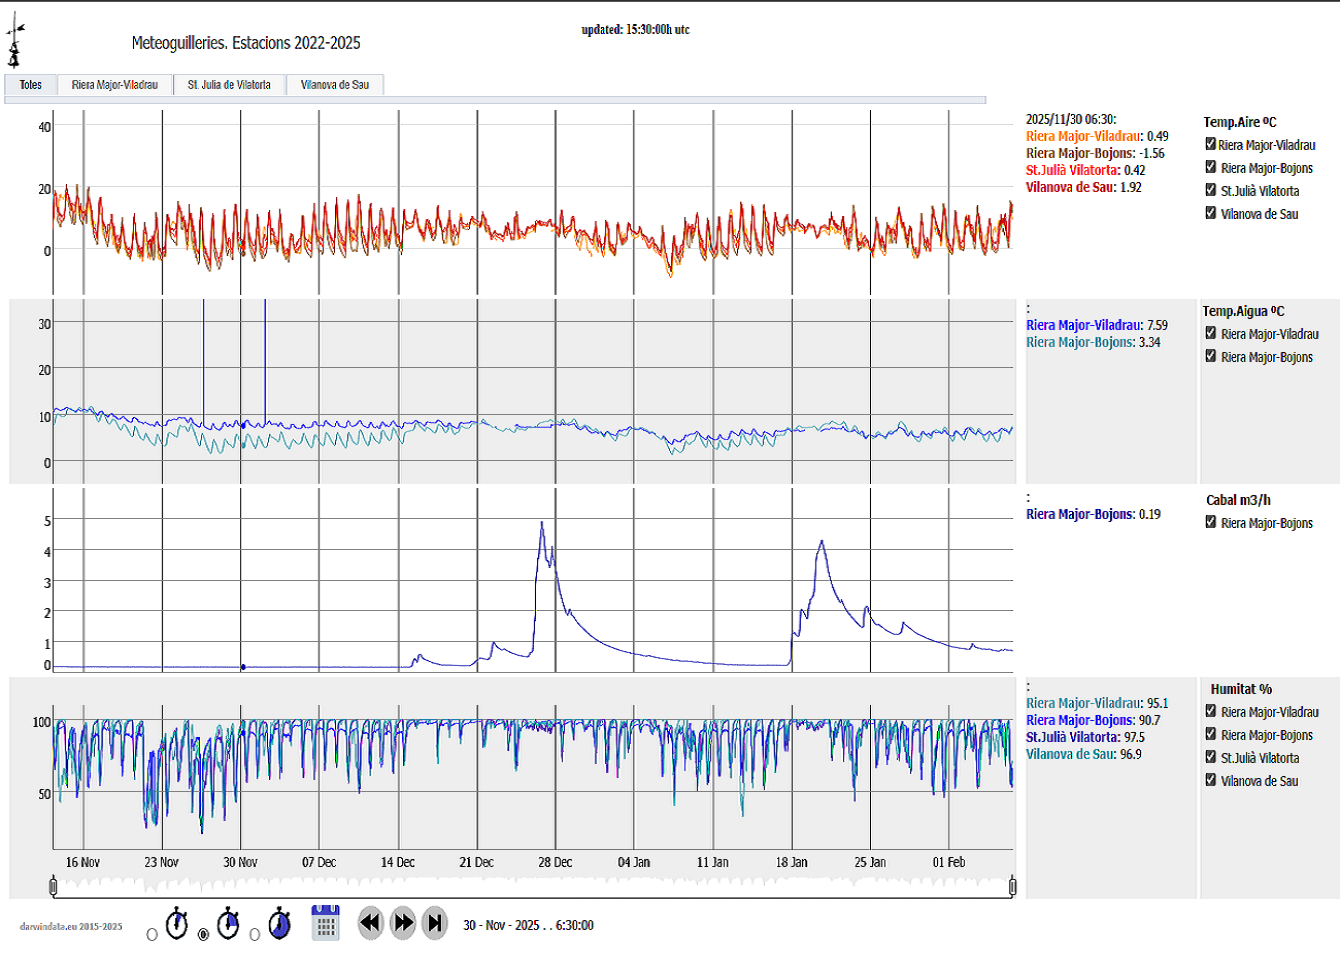Click the right handle of range slider

pyautogui.click(x=1012, y=886)
